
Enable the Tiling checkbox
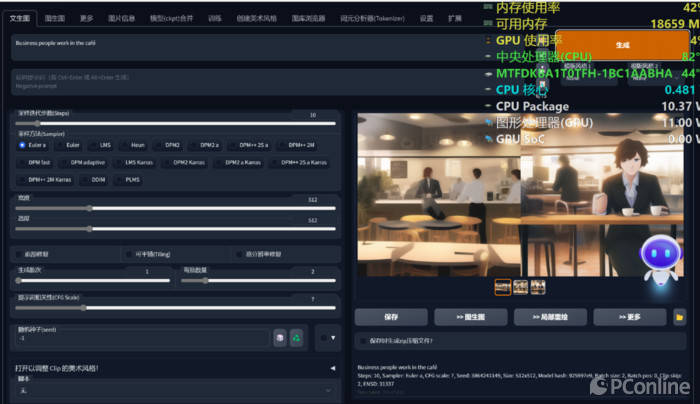(x=128, y=253)
